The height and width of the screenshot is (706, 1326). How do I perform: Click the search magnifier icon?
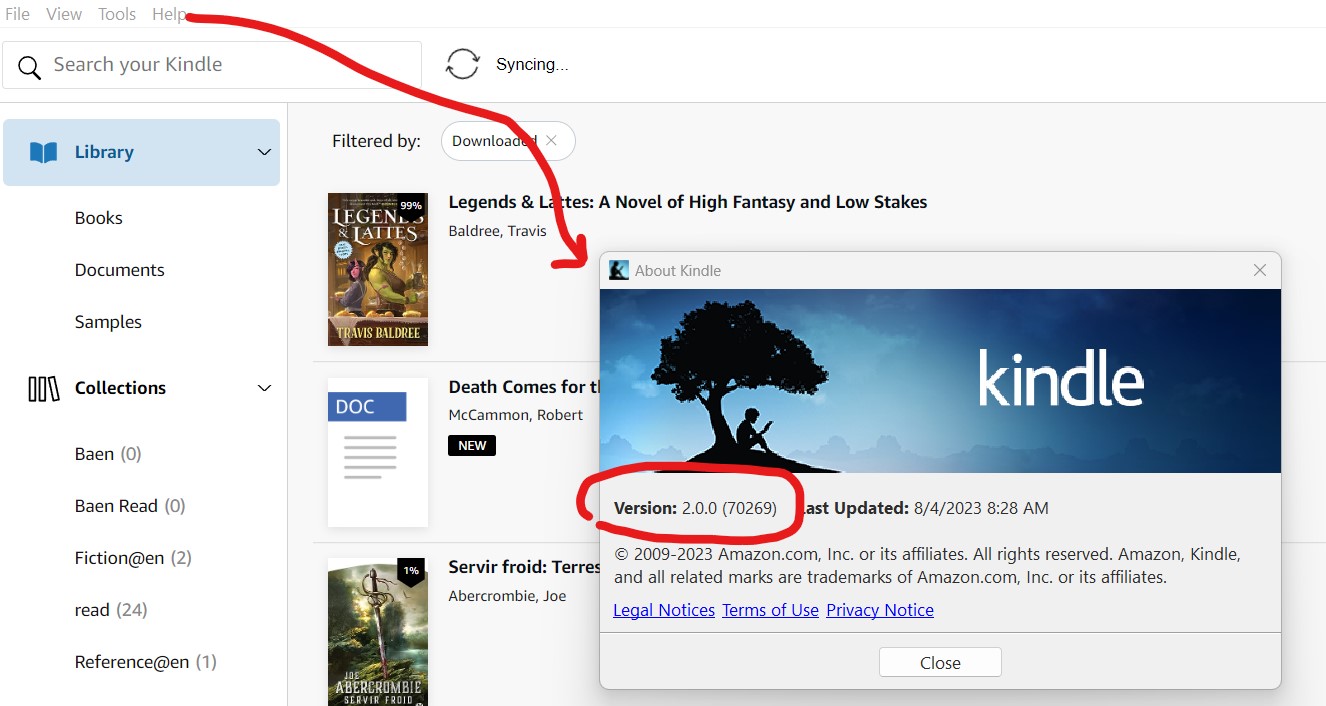(28, 64)
